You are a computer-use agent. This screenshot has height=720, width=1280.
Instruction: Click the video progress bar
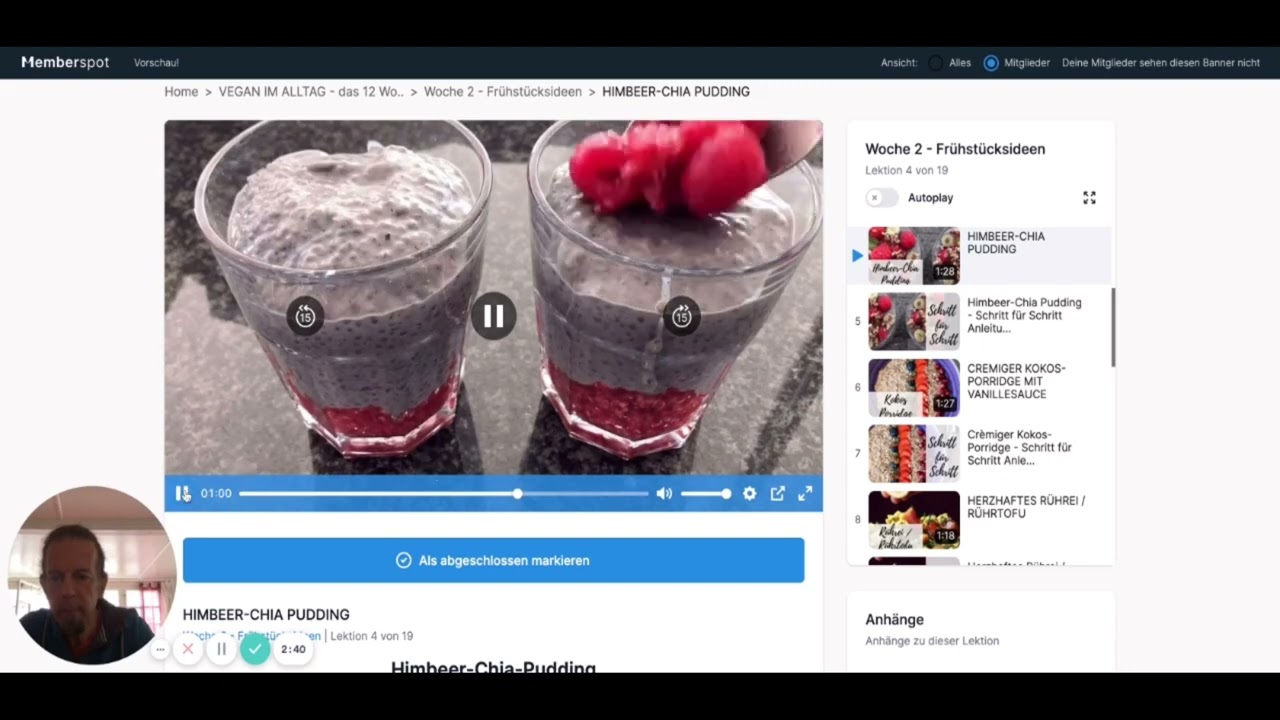[443, 493]
